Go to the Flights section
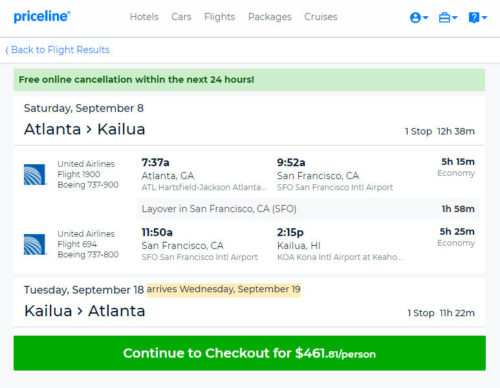This screenshot has width=500, height=388. click(220, 17)
